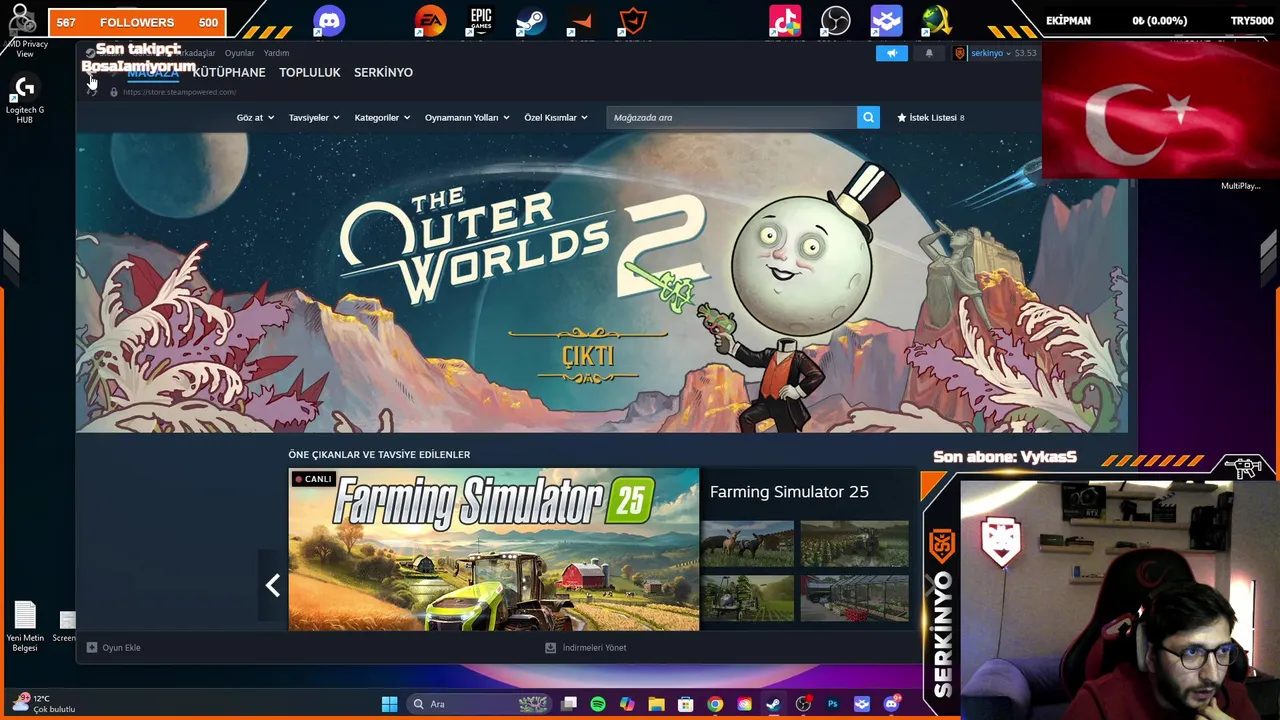Open the Yeni Metin Belgesi file
Viewport: 1280px width, 720px height.
click(x=25, y=627)
